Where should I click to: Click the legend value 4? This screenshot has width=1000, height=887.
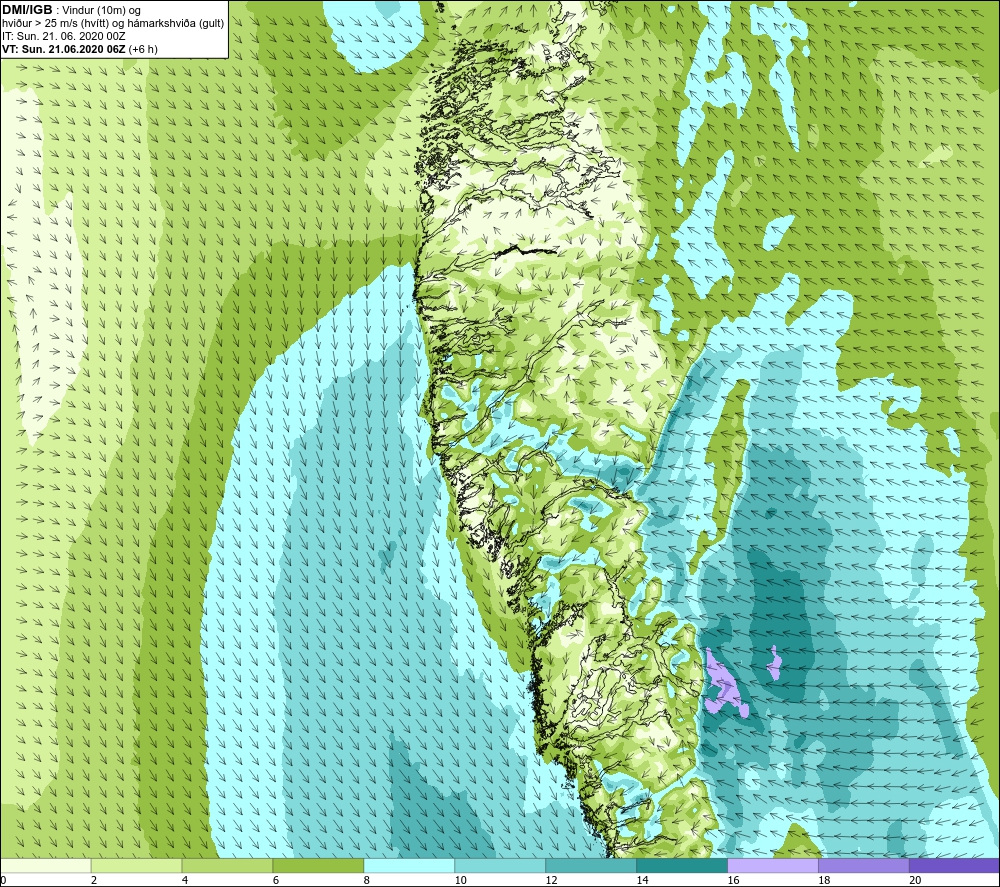185,880
